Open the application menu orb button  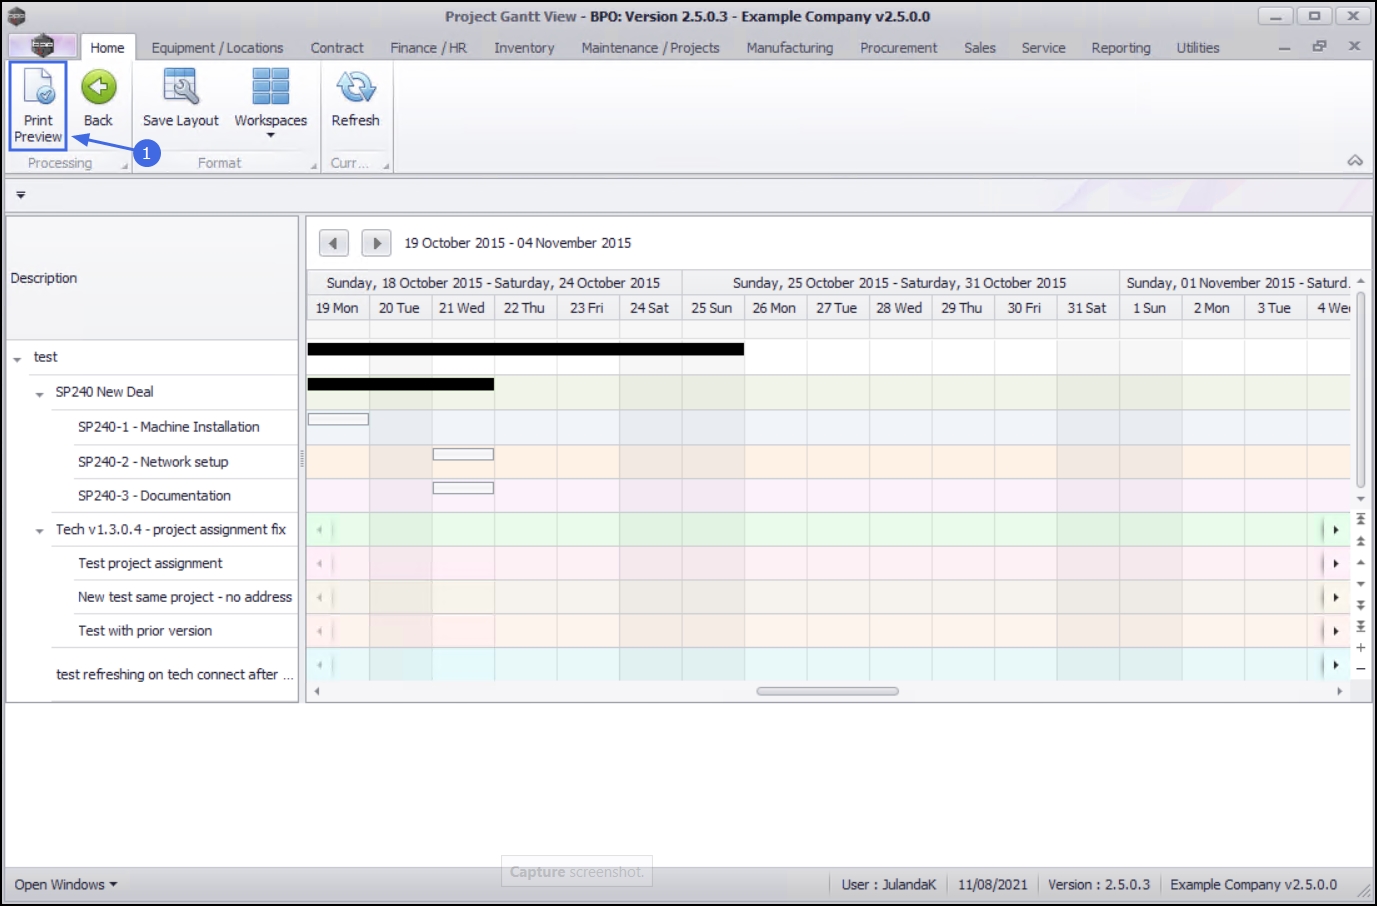42,46
